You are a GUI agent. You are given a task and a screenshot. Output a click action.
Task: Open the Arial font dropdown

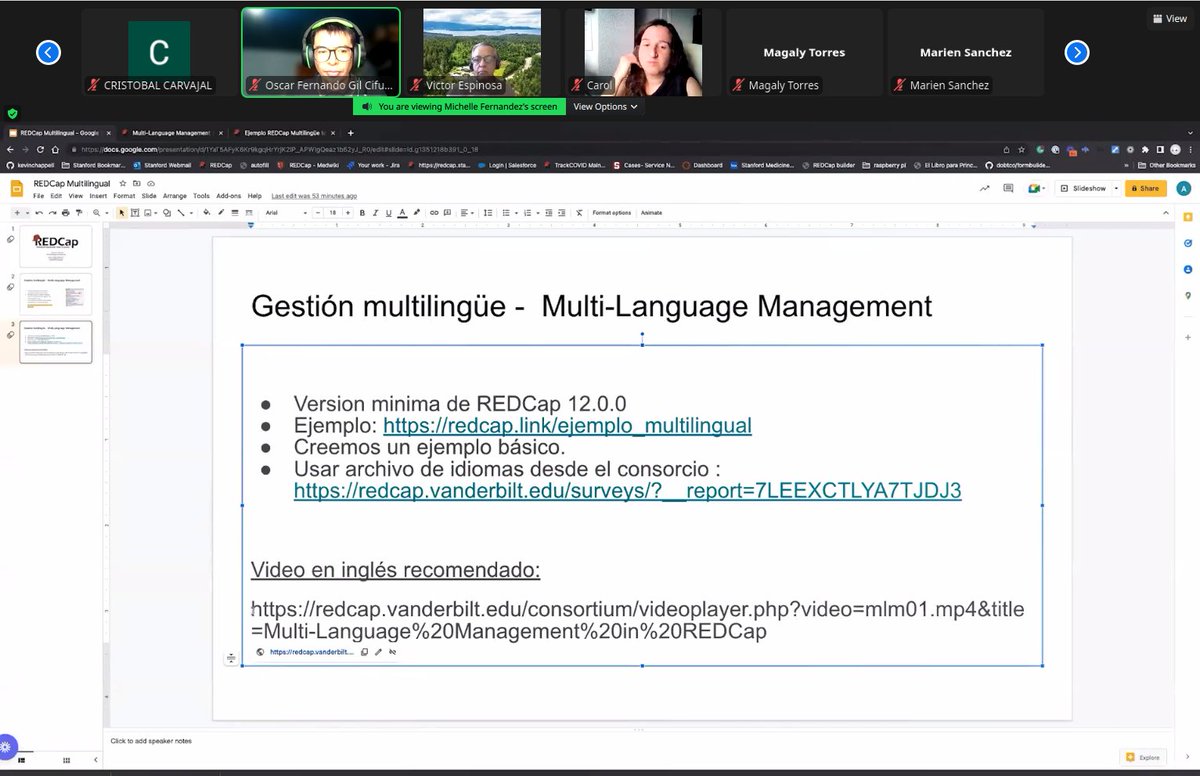coord(285,213)
